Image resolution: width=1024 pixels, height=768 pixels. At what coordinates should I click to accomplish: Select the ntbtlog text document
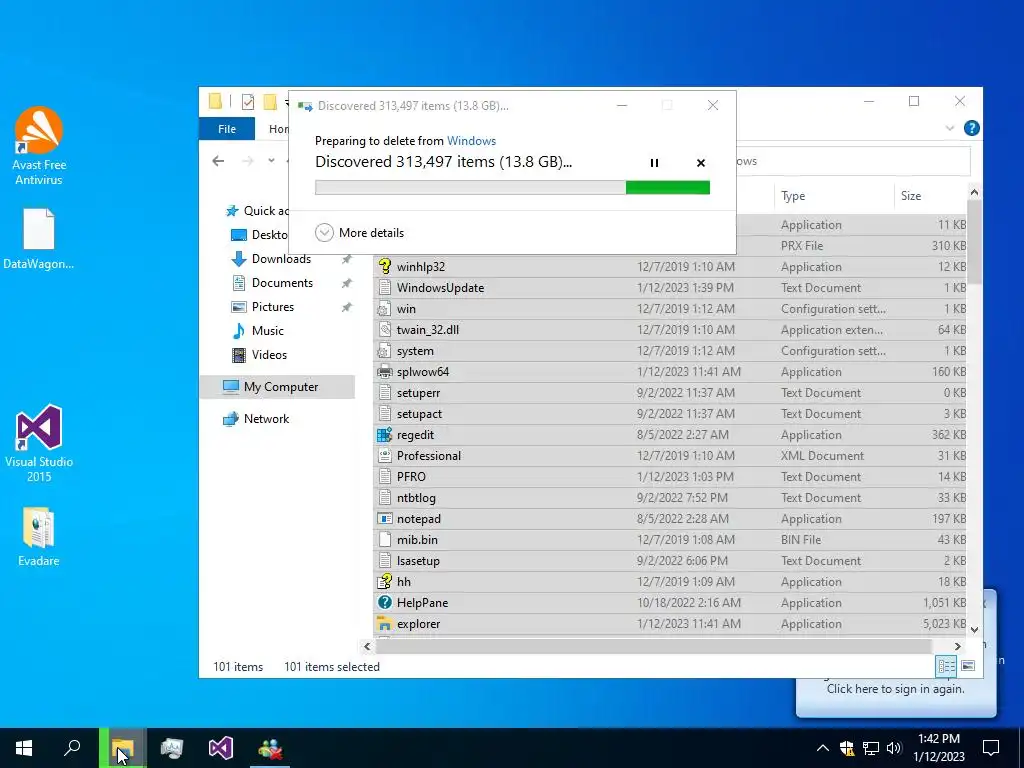click(x=416, y=498)
